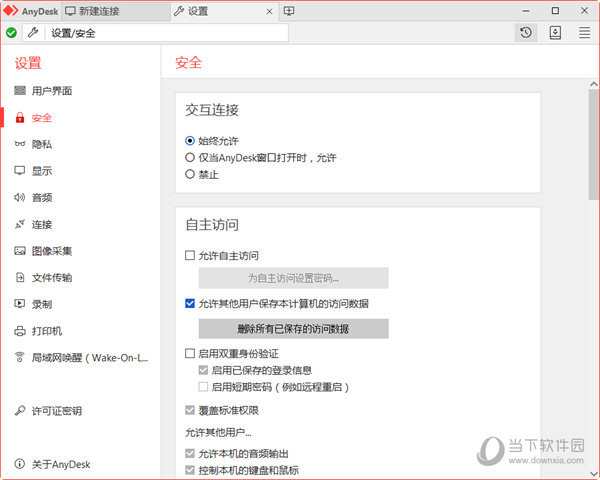The image size is (600, 480).
Task: Select 仅当AnyDesk窗口打开时,允许 radio option
Action: pos(190,157)
